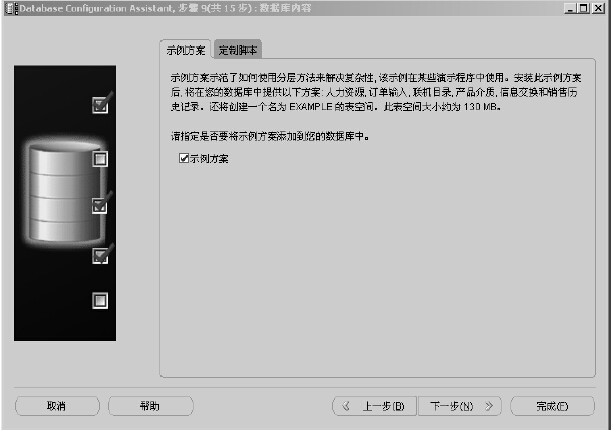The height and width of the screenshot is (431, 611).
Task: Go back with 上一步(B) button
Action: click(374, 406)
